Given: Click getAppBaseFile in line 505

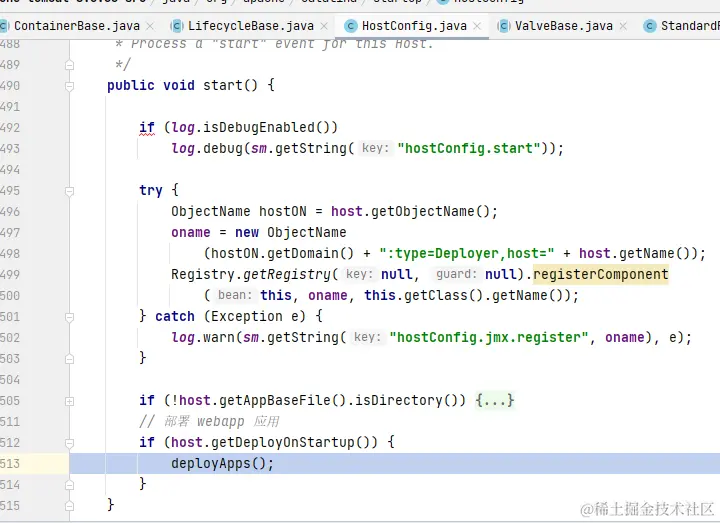Looking at the screenshot, I should tap(275, 400).
